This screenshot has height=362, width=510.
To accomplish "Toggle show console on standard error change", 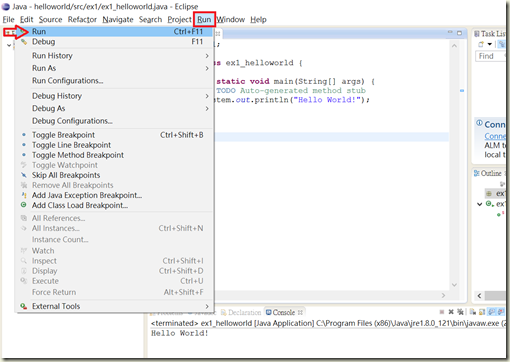I will (x=501, y=312).
